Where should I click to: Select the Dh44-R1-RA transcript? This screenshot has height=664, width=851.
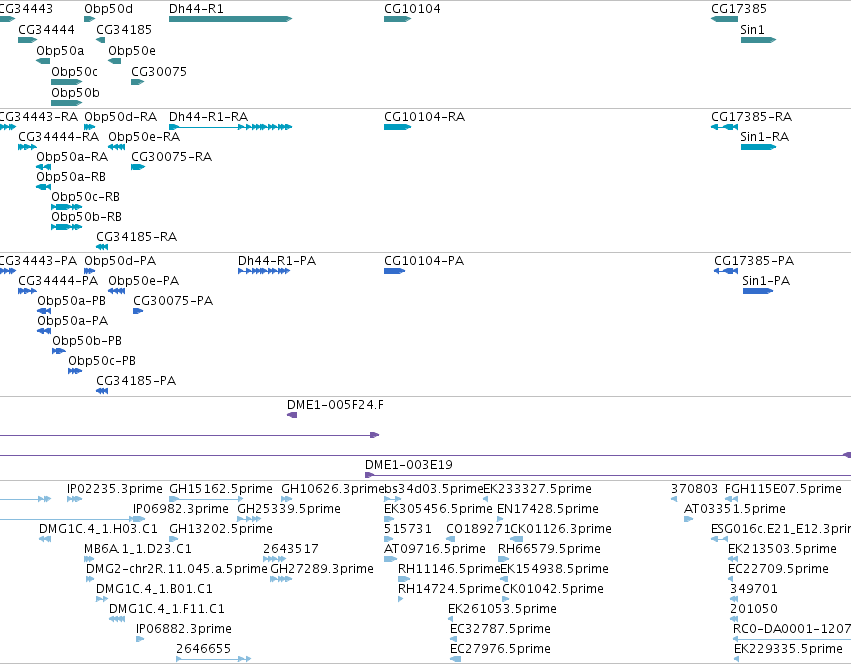231,127
